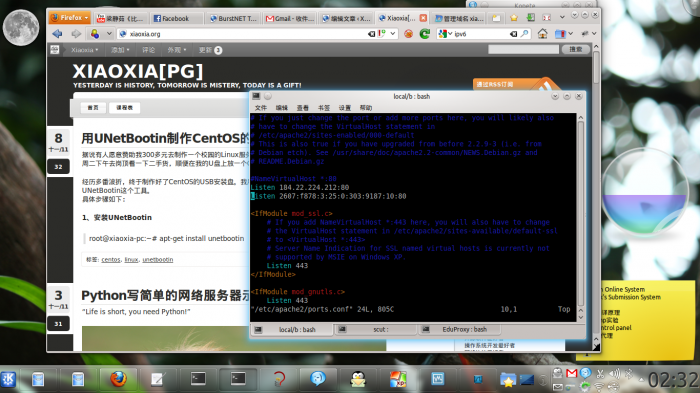Open terminal 编辑 menu

click(282, 108)
